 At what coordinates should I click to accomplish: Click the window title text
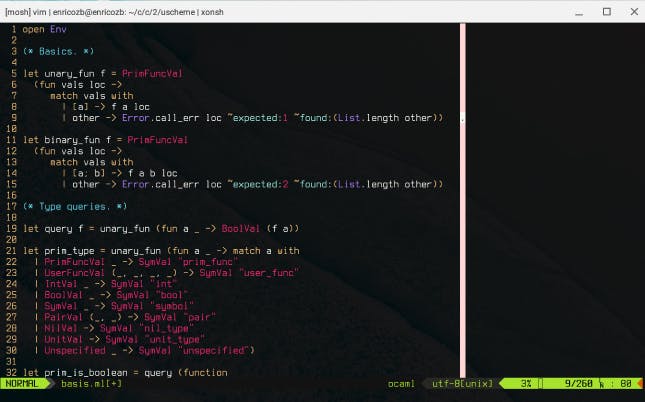pos(114,12)
